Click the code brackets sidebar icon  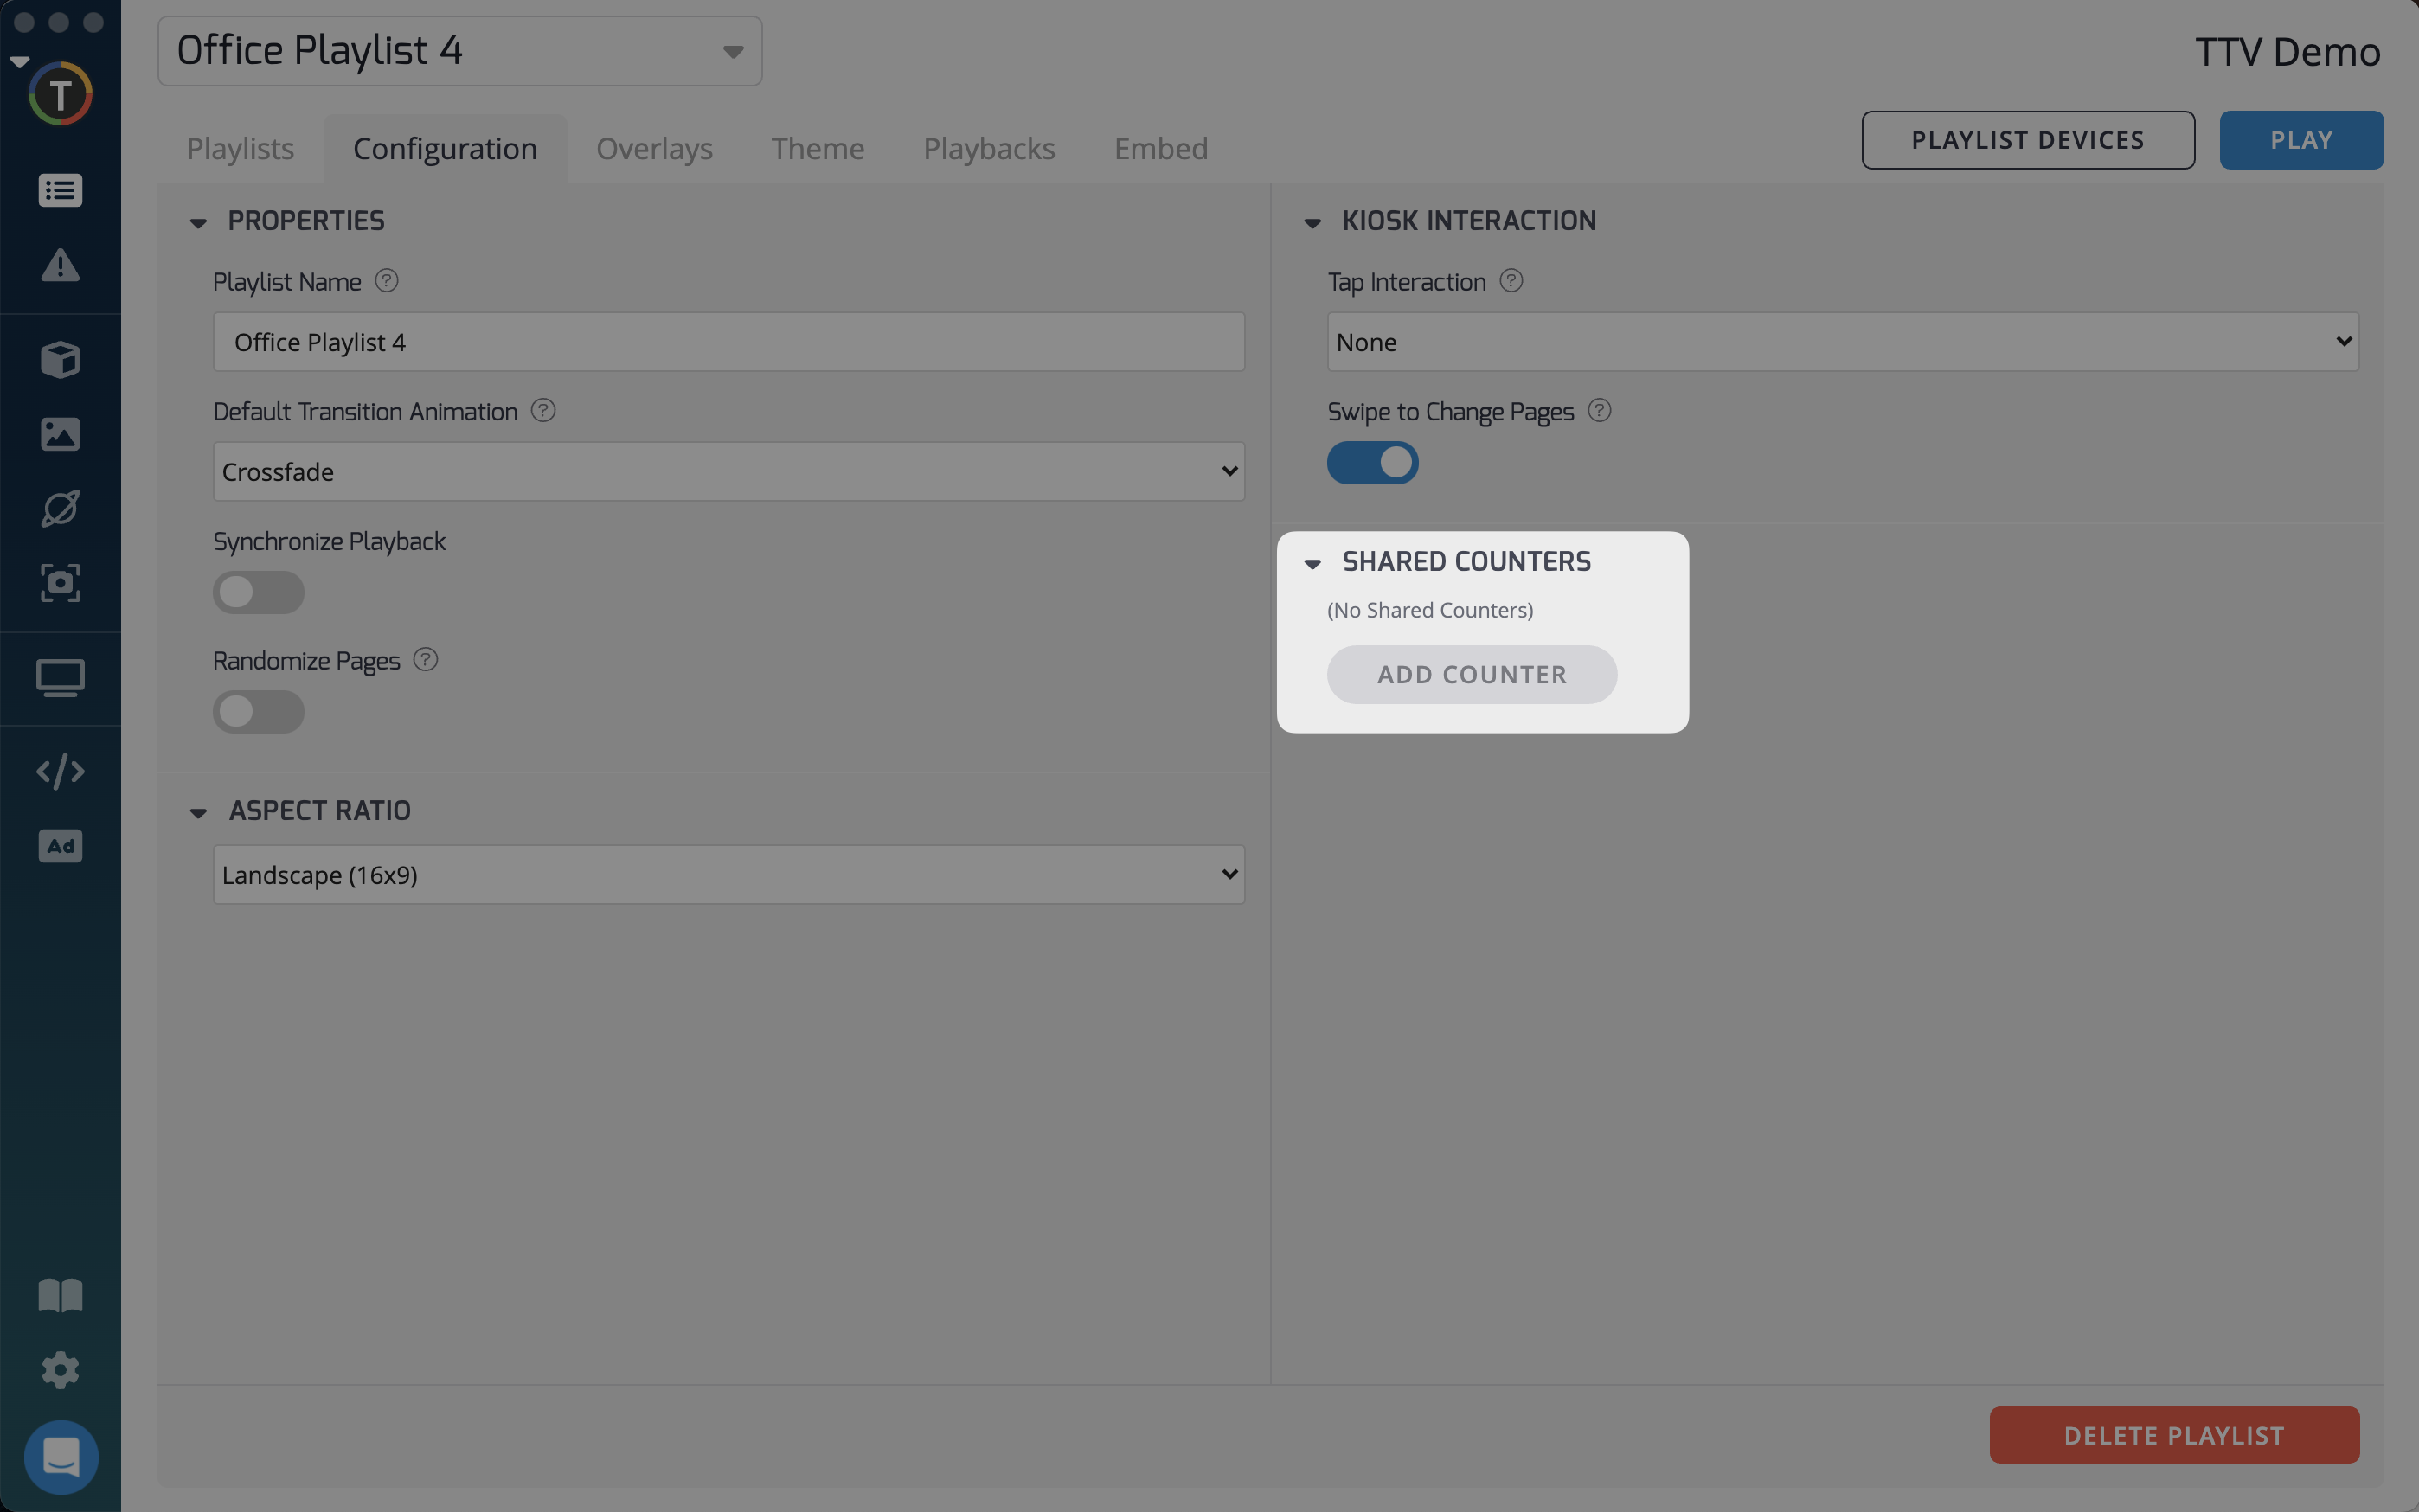point(60,771)
